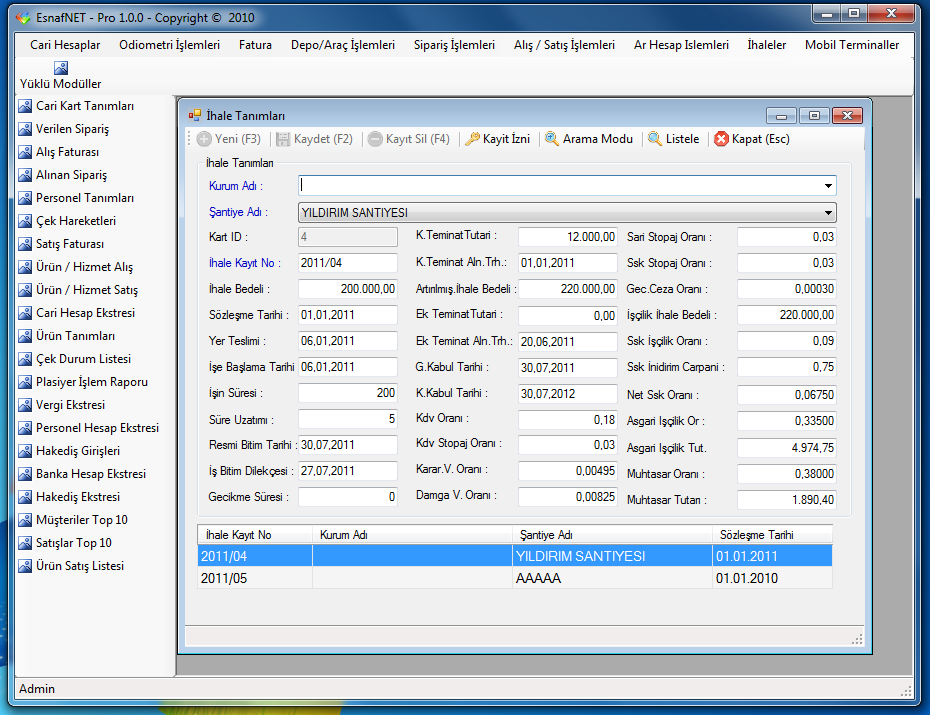Click the icon beside Ürün Tanımları
The width and height of the screenshot is (930, 715).
pyautogui.click(x=25, y=336)
